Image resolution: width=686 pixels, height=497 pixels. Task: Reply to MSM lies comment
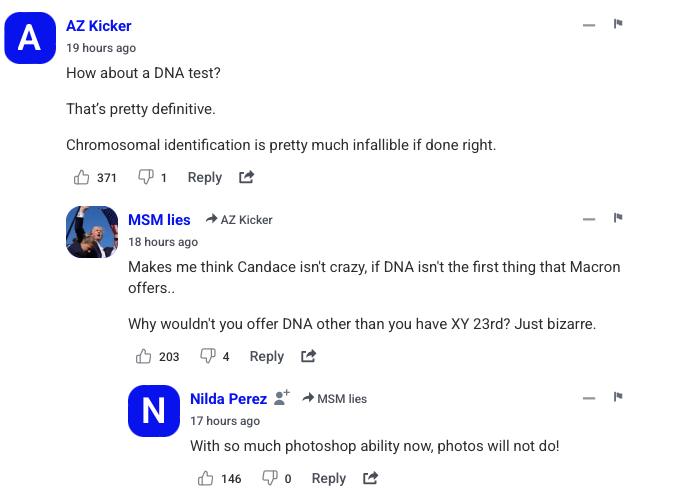[x=266, y=356]
